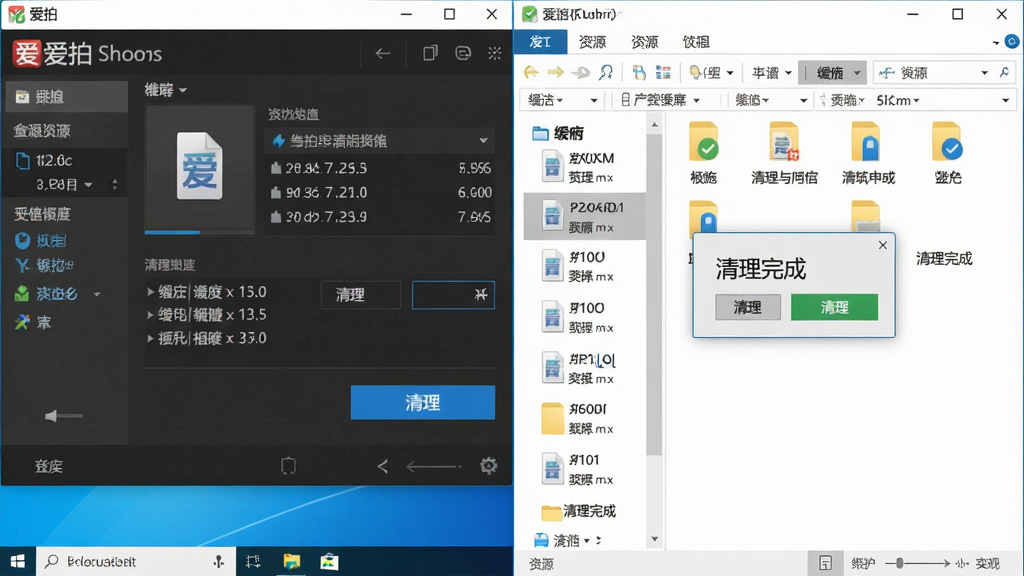Image resolution: width=1024 pixels, height=576 pixels.
Task: Click the chat screen icon in Shoots header
Action: [x=463, y=54]
